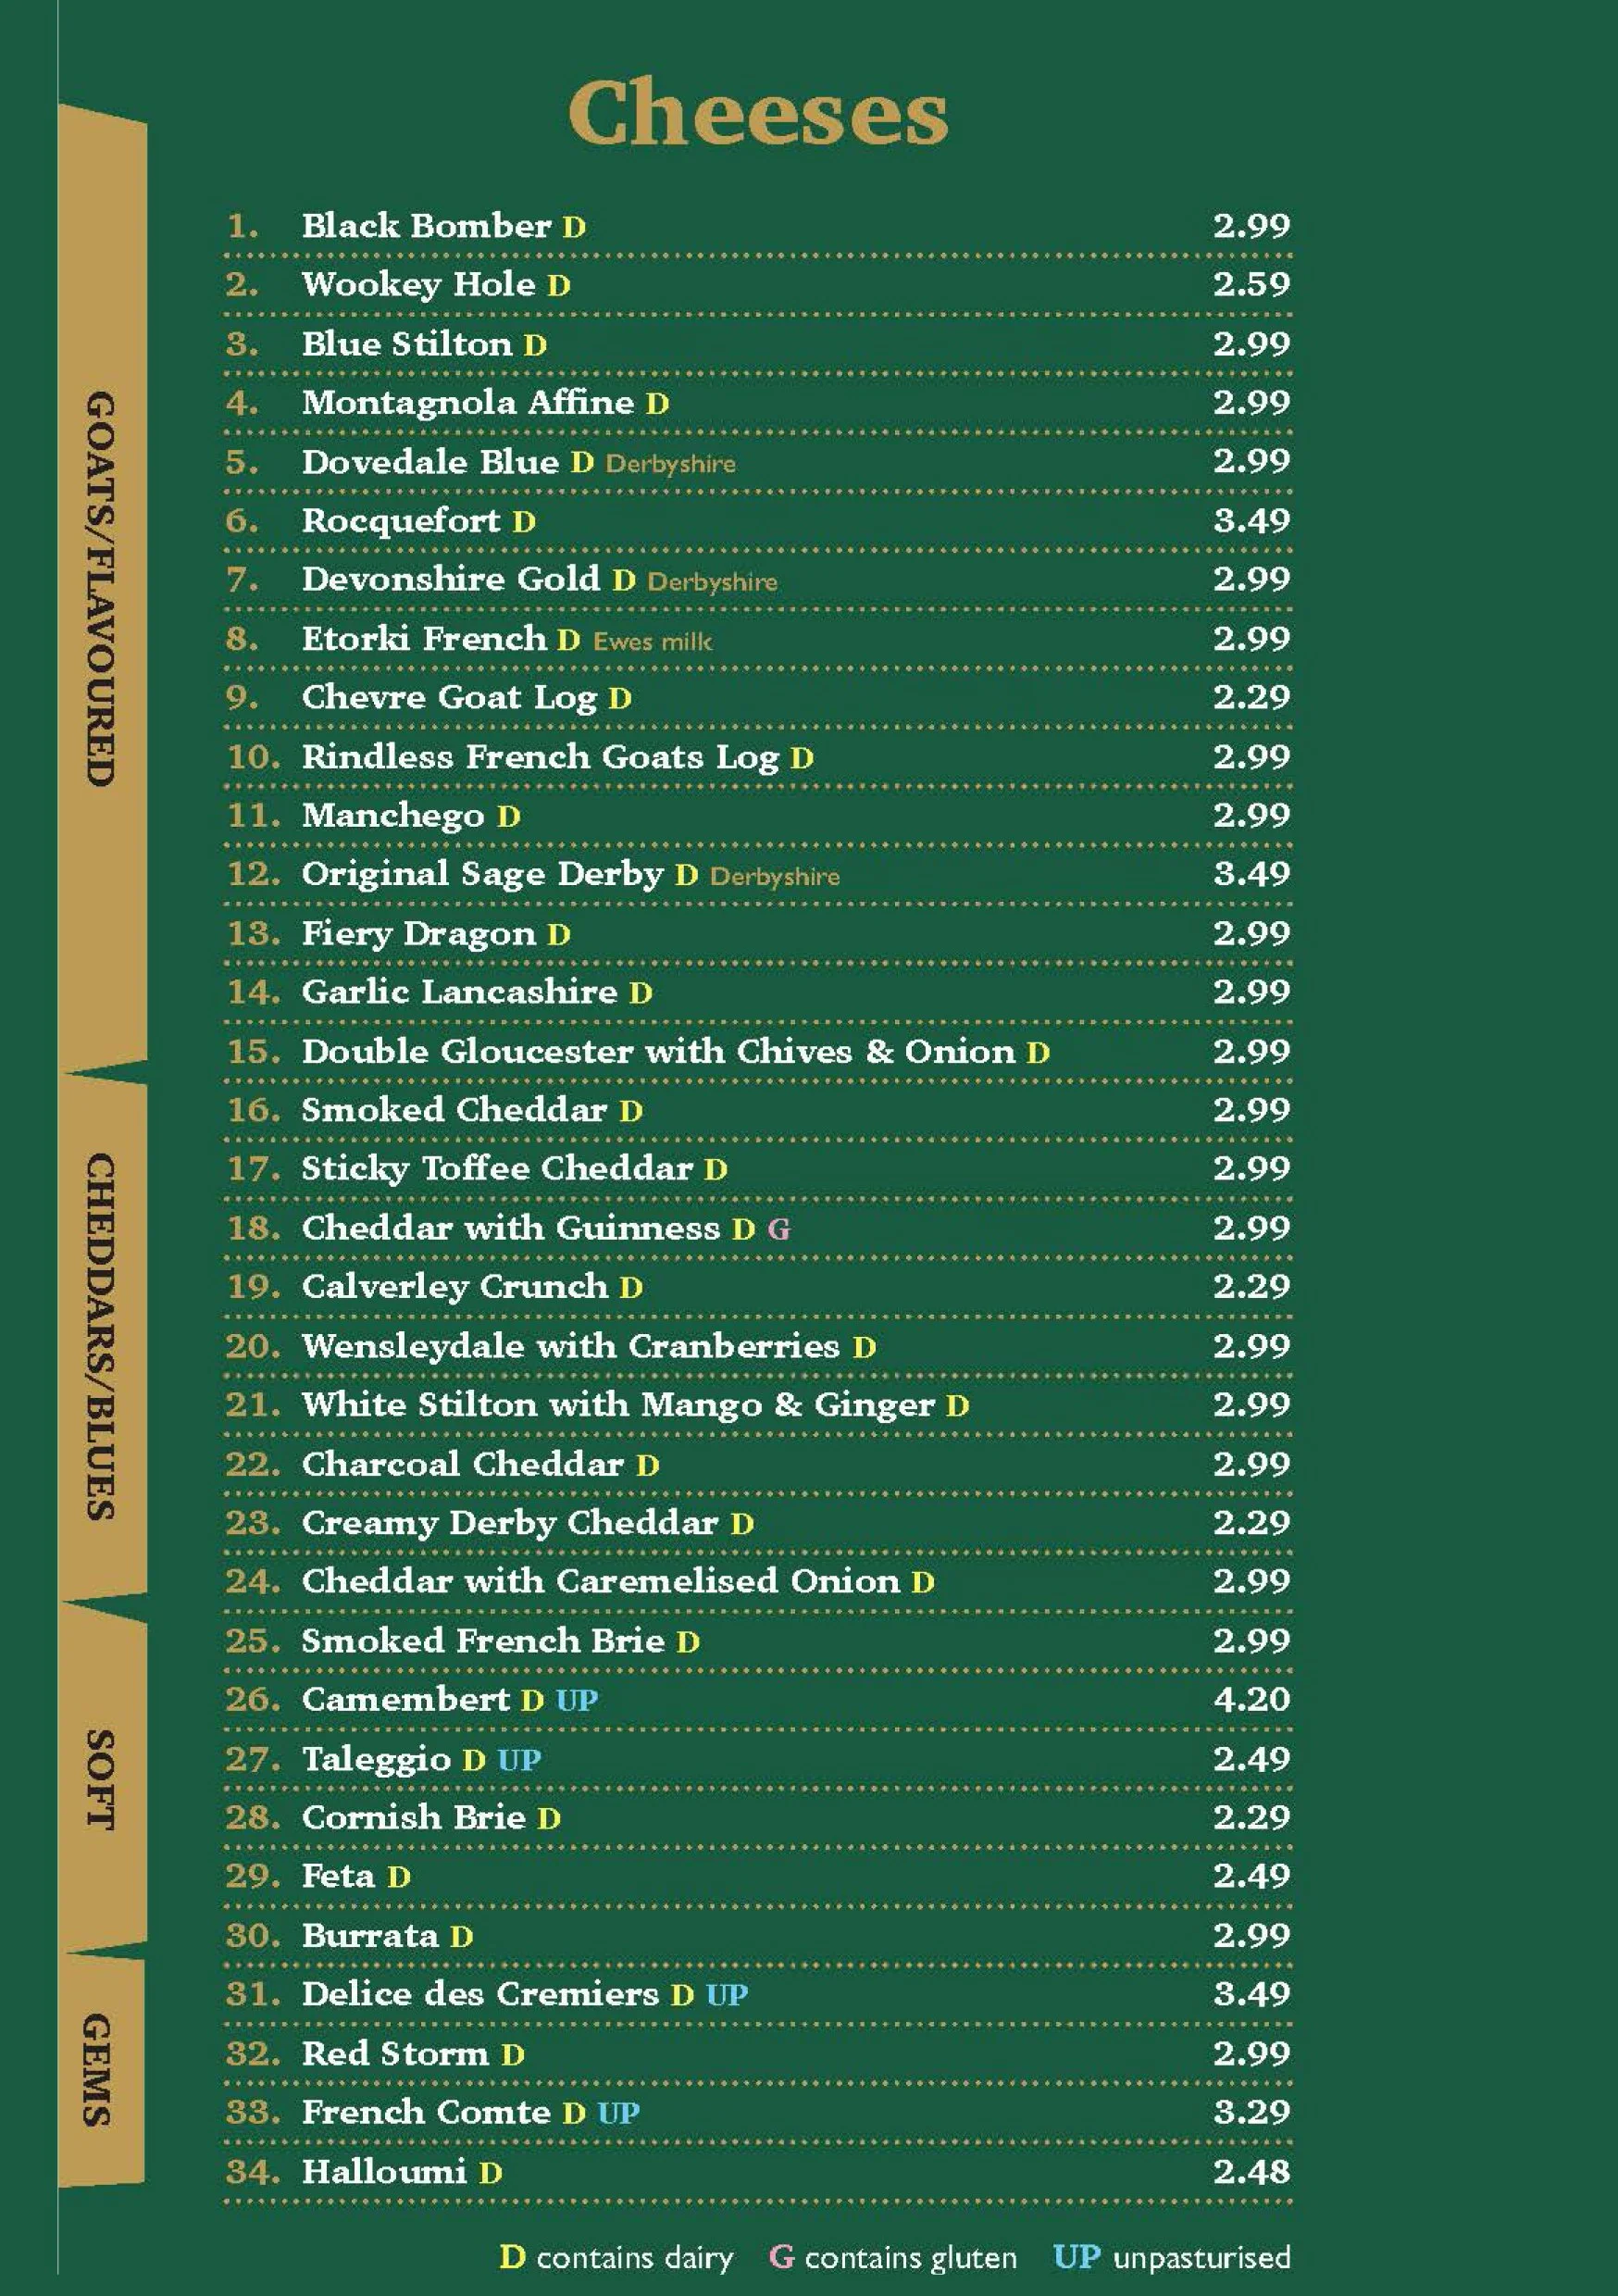Select the GEMS side tab
The width and height of the screenshot is (1618, 2296).
click(100, 2070)
